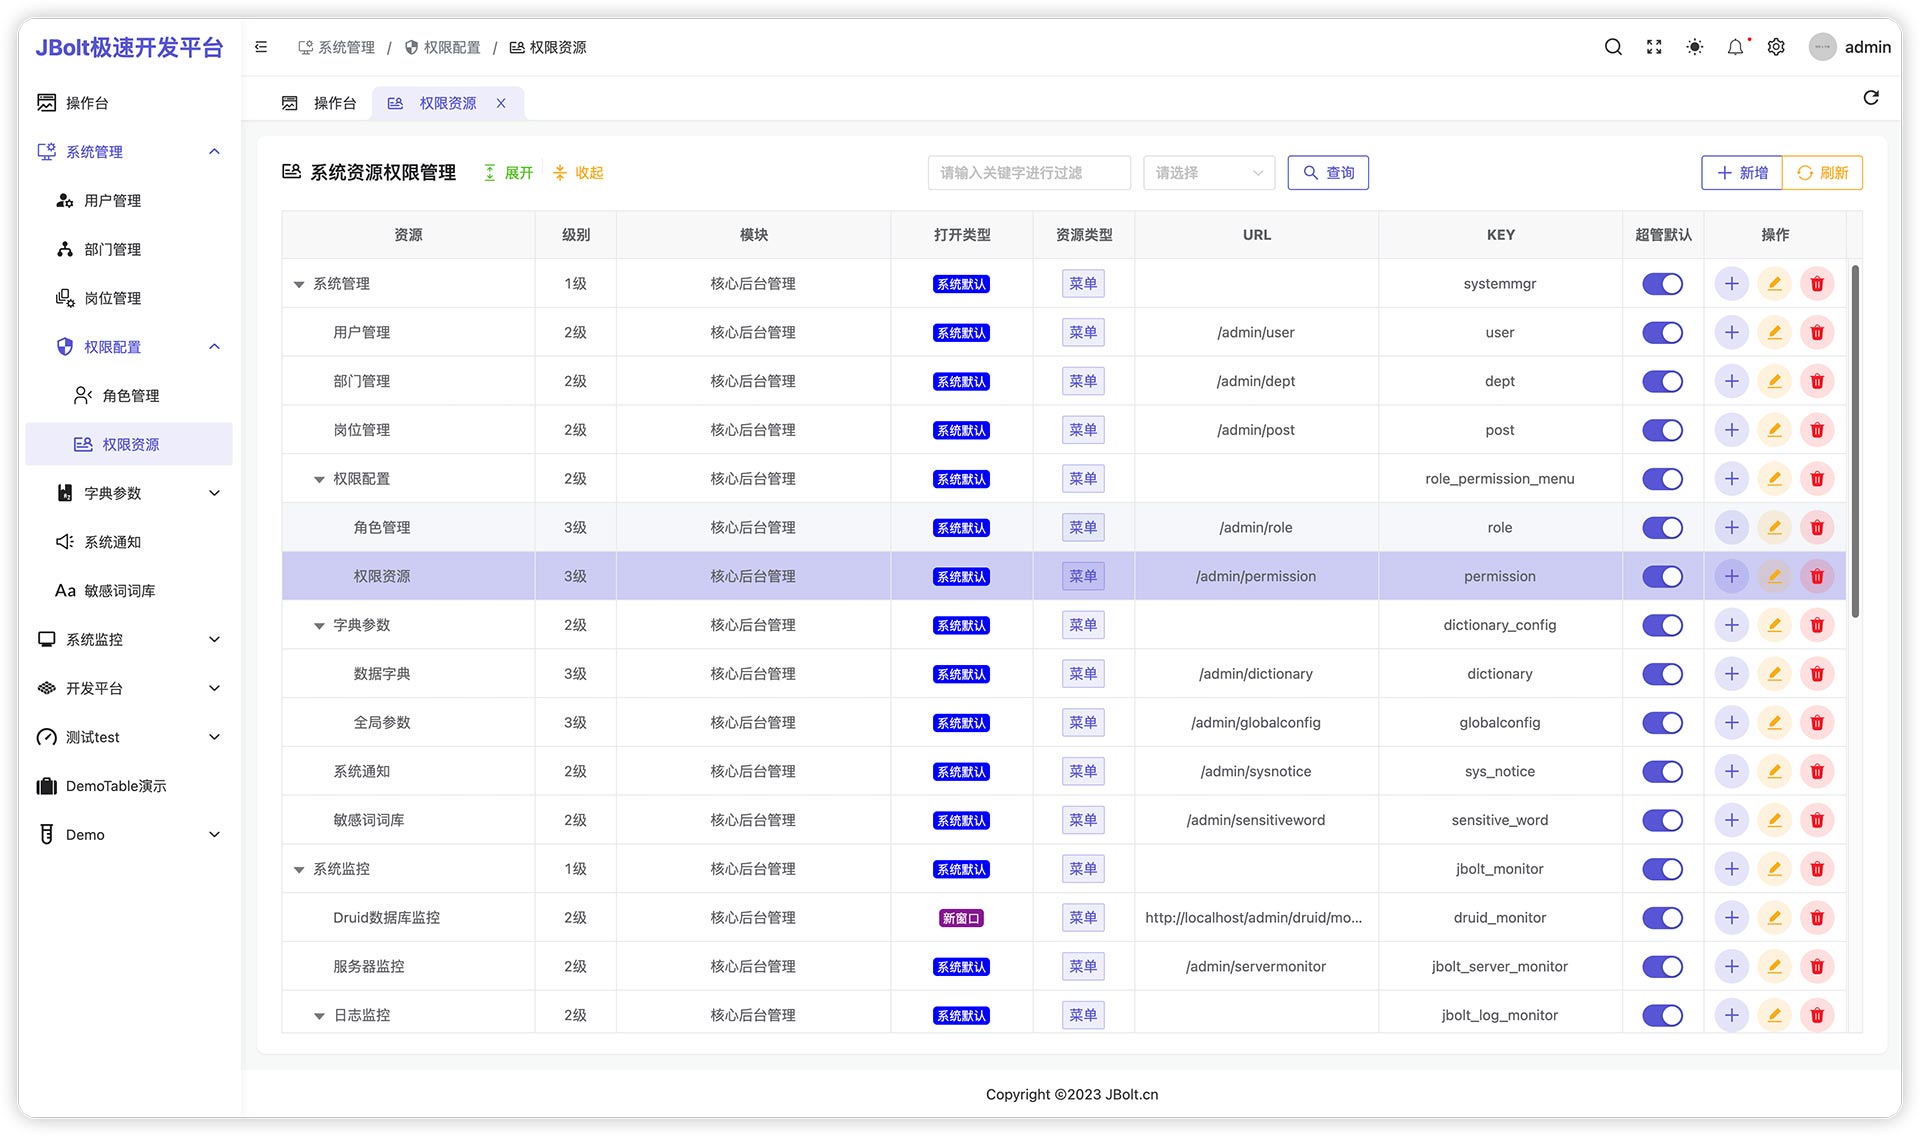This screenshot has height=1136, width=1920.
Task: Close the 权限资源 tab
Action: 501,103
